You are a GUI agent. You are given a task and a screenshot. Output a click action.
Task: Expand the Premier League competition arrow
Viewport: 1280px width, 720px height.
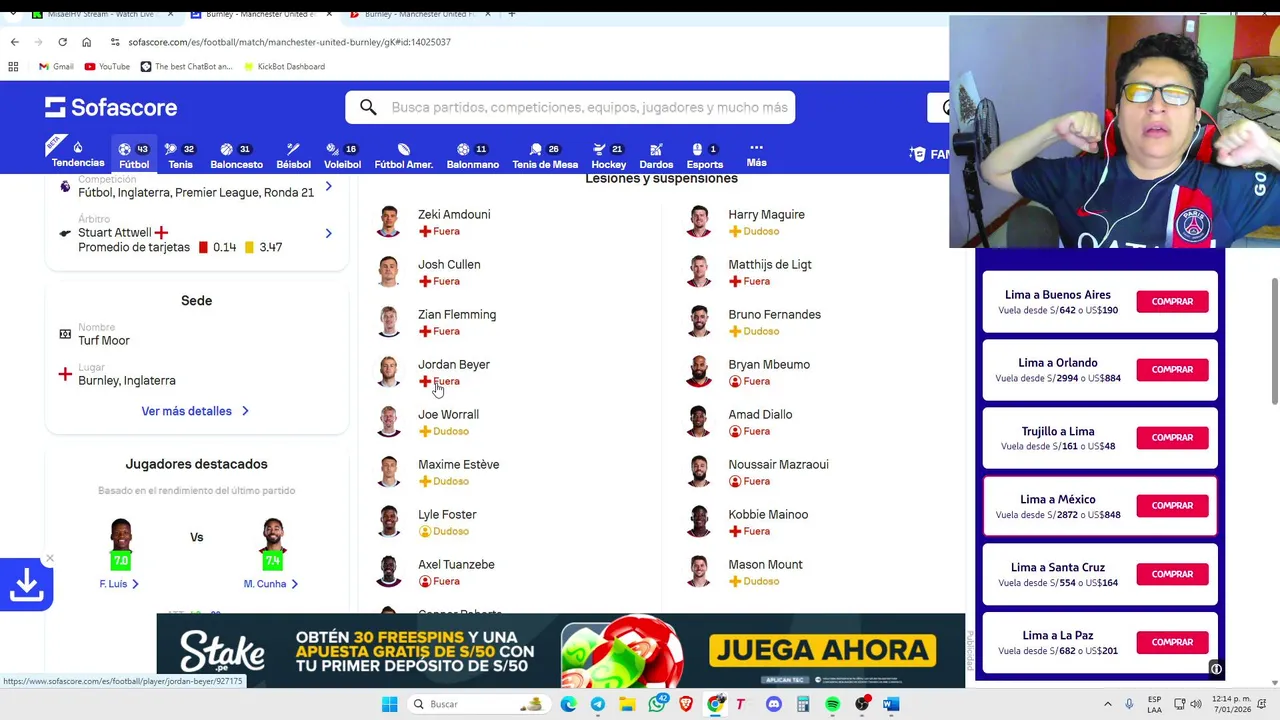328,186
